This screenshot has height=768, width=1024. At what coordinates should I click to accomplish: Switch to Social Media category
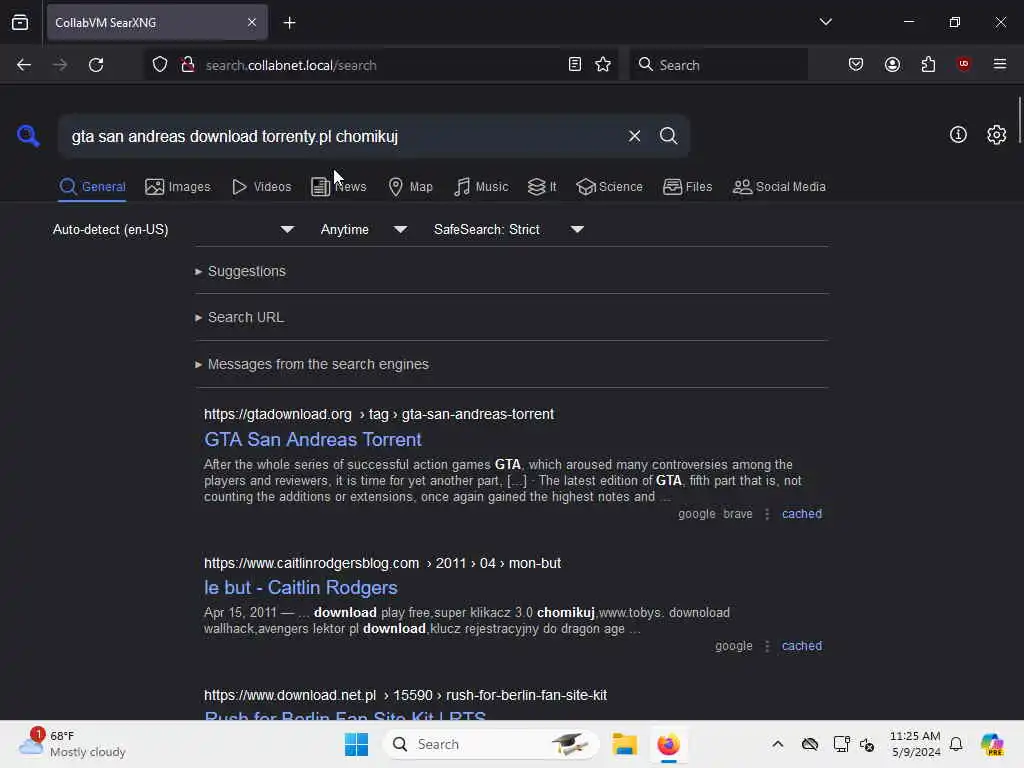coord(779,187)
